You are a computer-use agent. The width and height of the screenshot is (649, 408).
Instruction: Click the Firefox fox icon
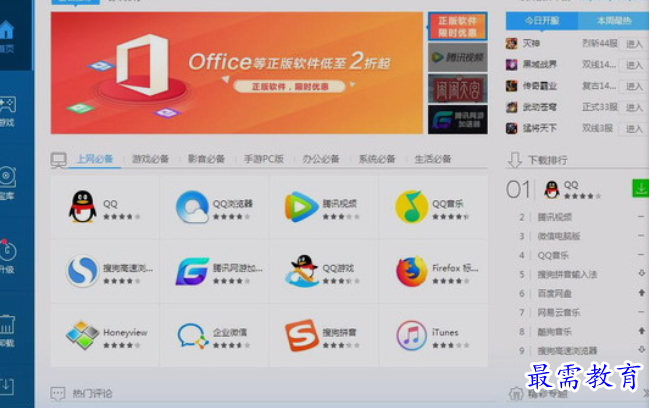point(411,271)
